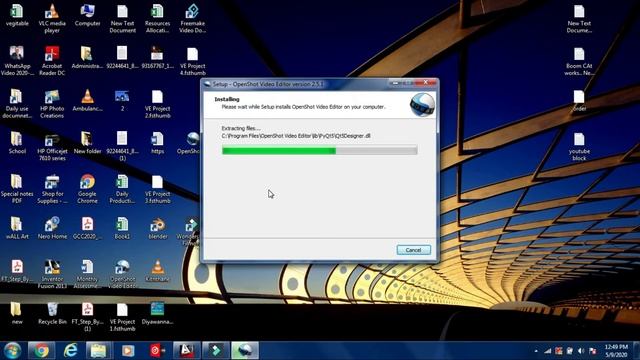This screenshot has width=640, height=360.
Task: Open the vegitable spreadsheet desktop icon
Action: pos(17,16)
